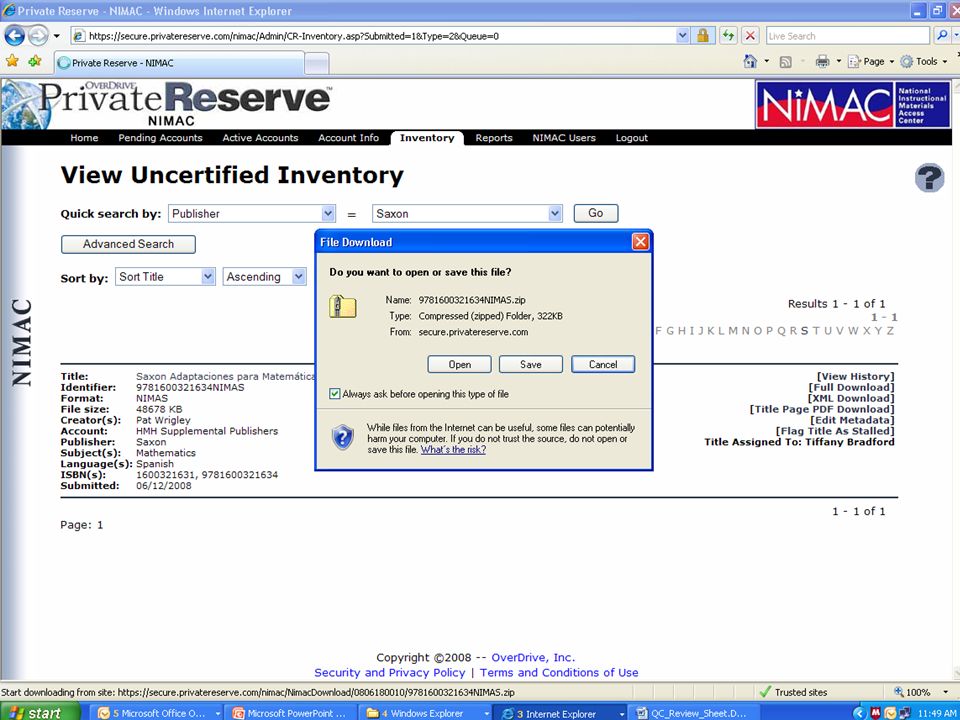Click the Refresh page icon

tap(727, 36)
